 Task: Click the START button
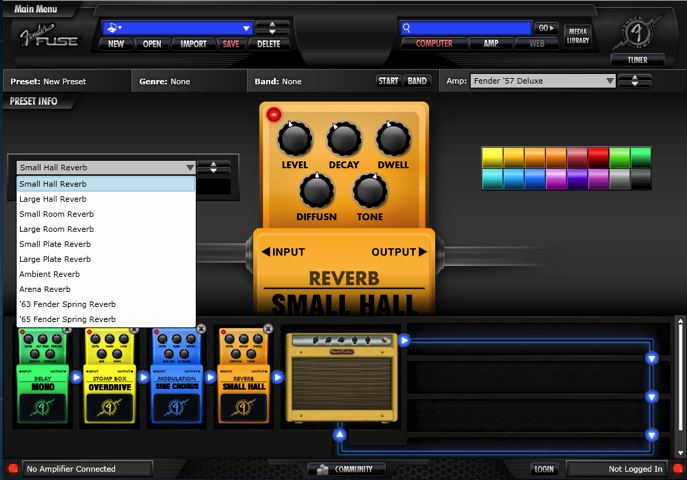tap(388, 81)
